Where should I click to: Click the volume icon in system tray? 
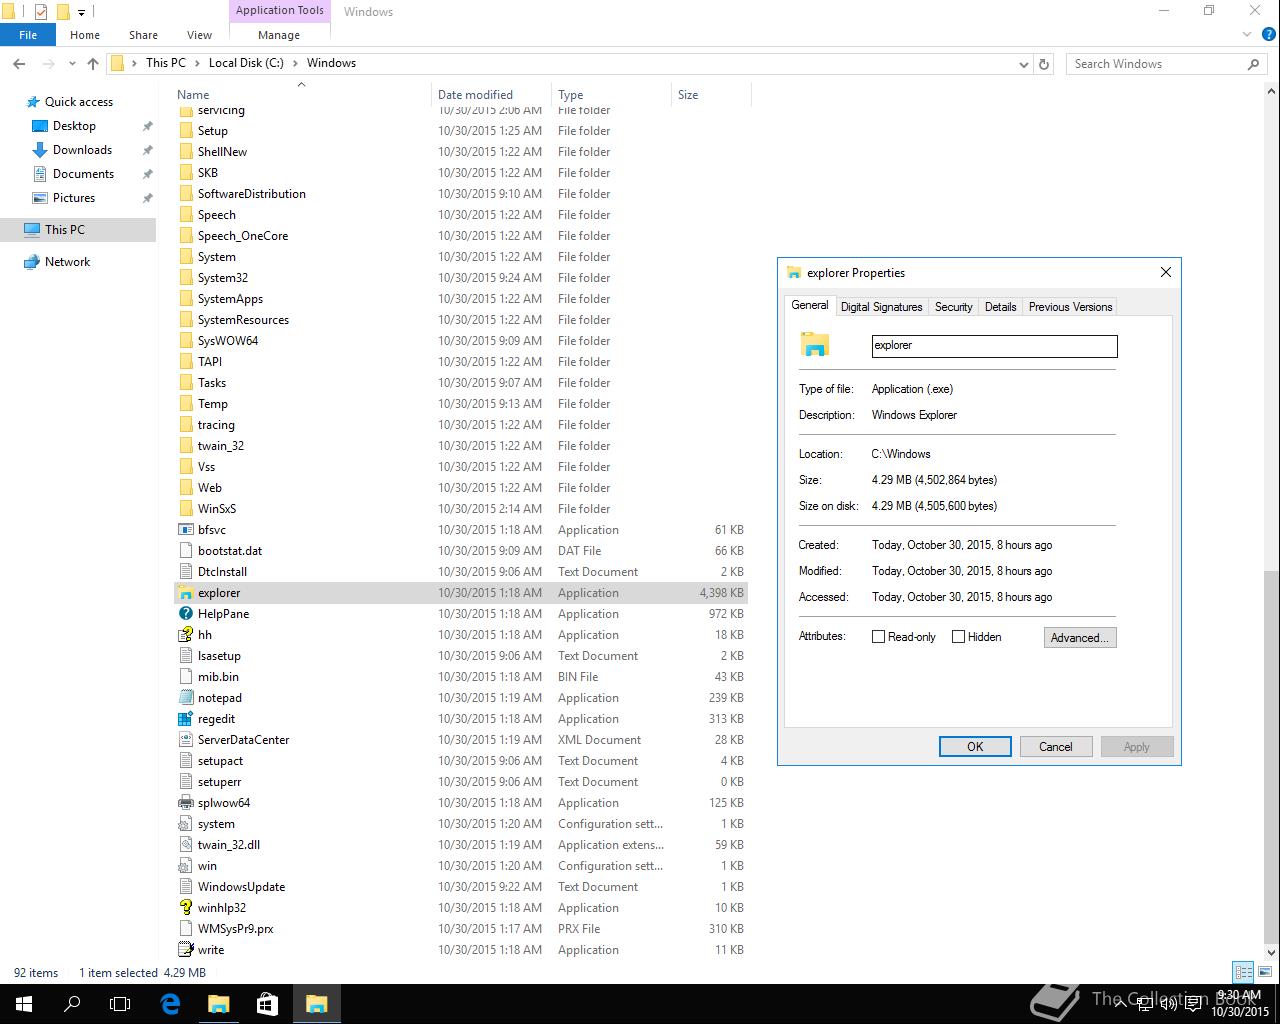(1167, 1004)
